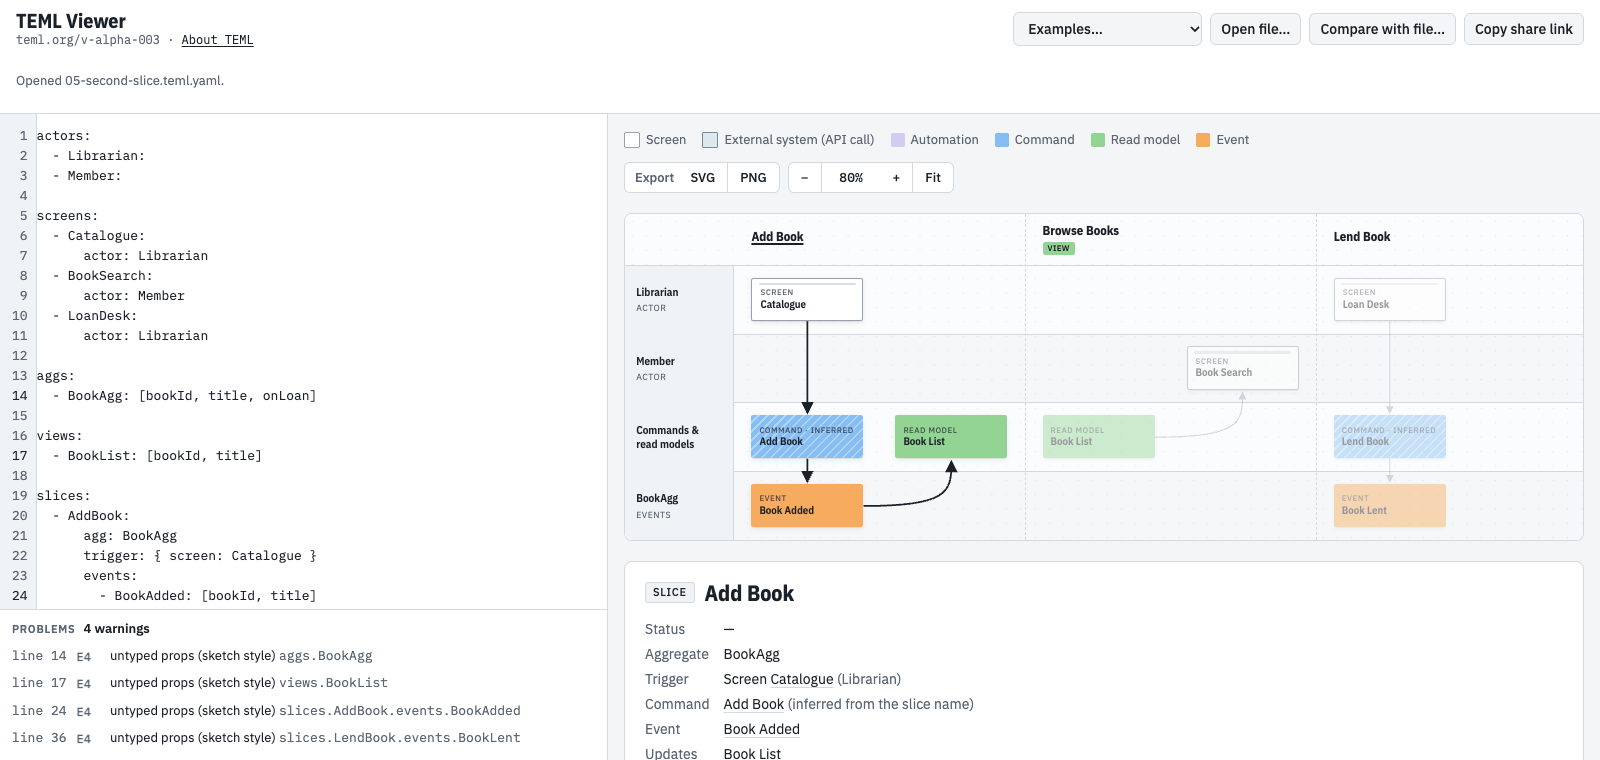
Task: Select the Loan Desk screen node
Action: [1389, 299]
